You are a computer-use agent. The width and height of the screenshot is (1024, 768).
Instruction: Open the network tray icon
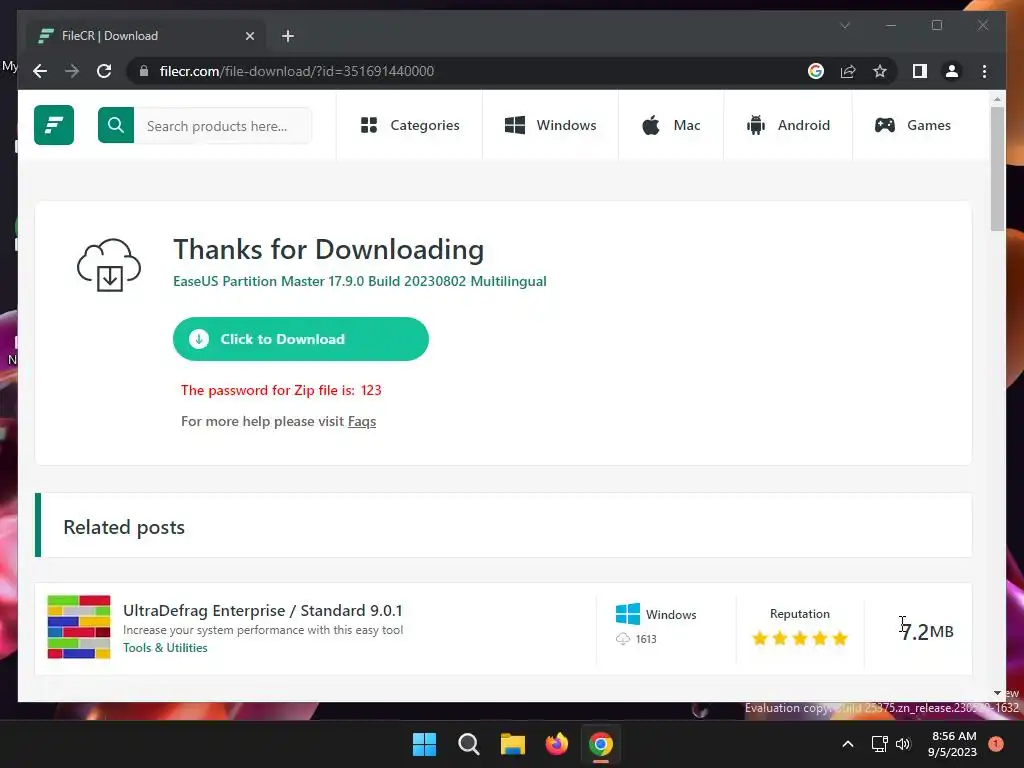click(x=880, y=744)
